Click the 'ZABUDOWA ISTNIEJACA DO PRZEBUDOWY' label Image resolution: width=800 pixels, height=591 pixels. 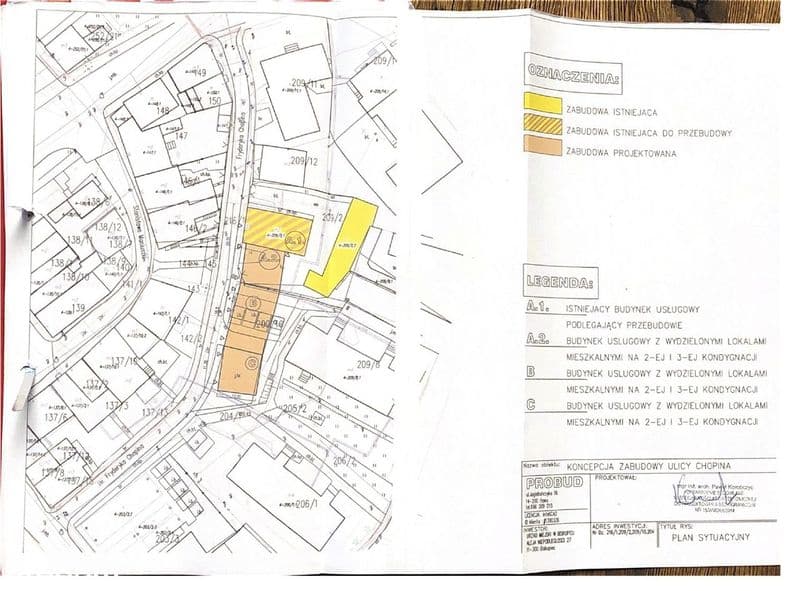click(649, 132)
